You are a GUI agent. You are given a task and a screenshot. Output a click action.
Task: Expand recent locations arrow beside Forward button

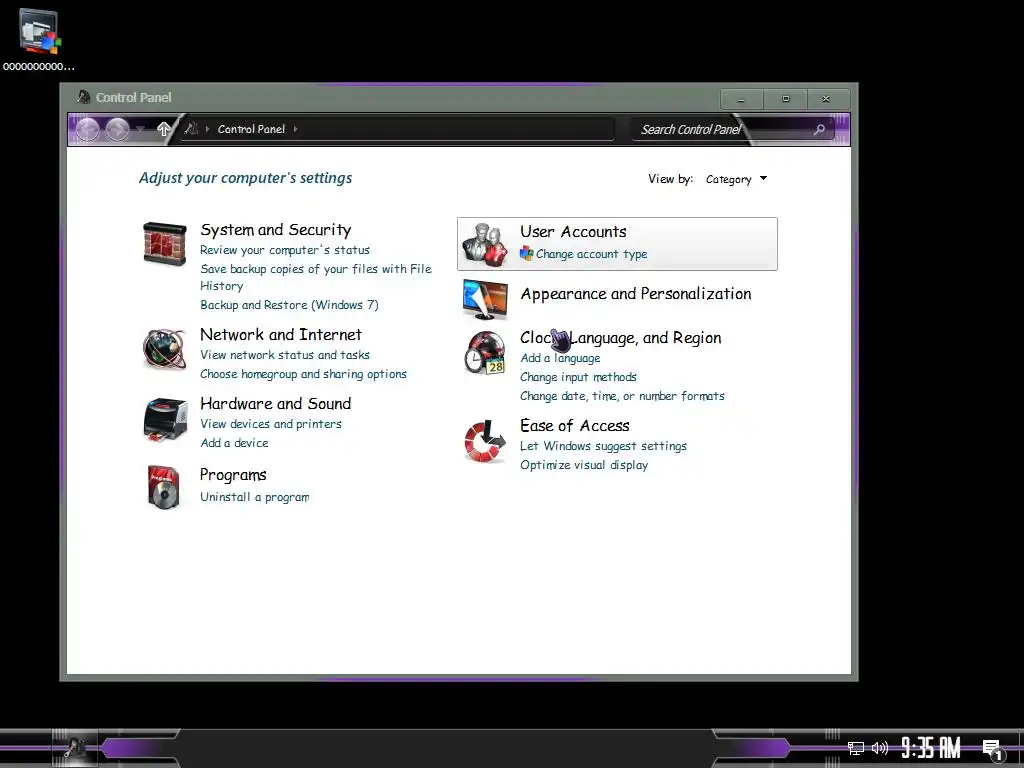tap(140, 129)
